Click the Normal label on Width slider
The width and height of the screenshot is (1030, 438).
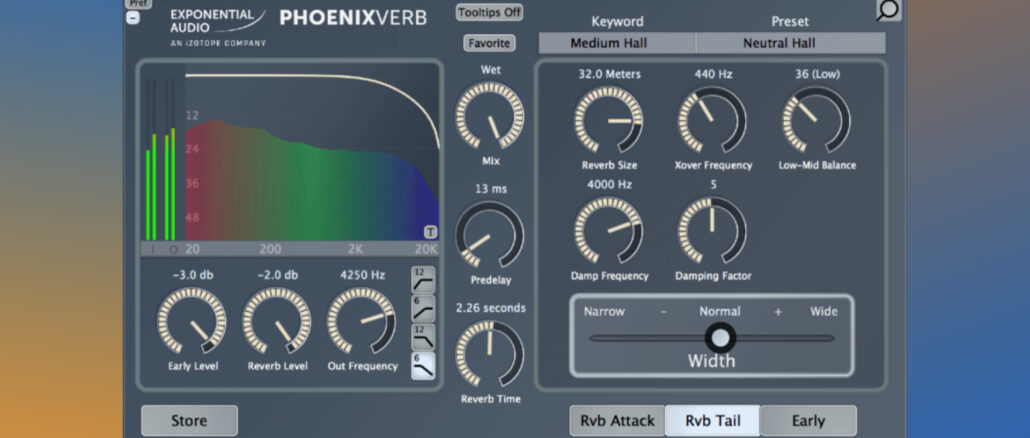tap(720, 311)
